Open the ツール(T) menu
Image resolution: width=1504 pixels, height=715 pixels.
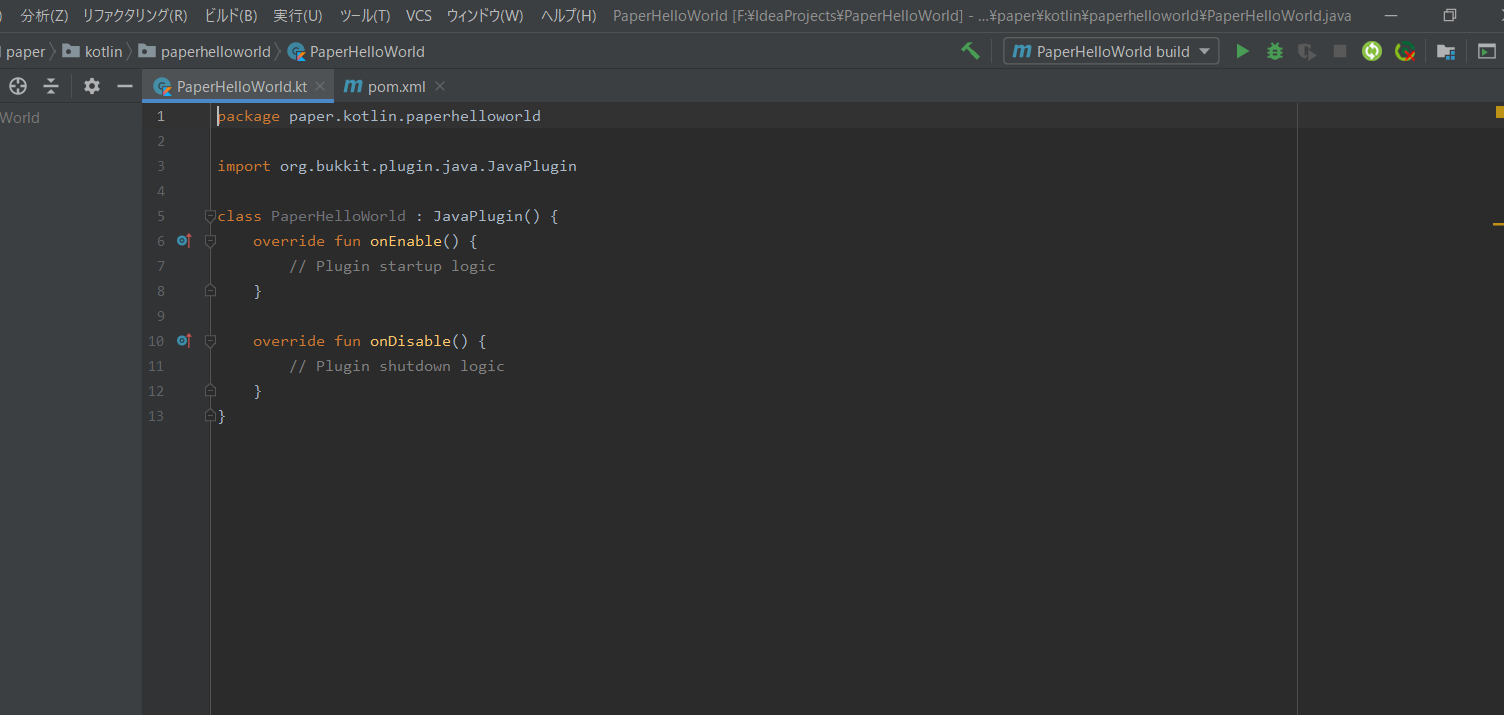coord(365,16)
